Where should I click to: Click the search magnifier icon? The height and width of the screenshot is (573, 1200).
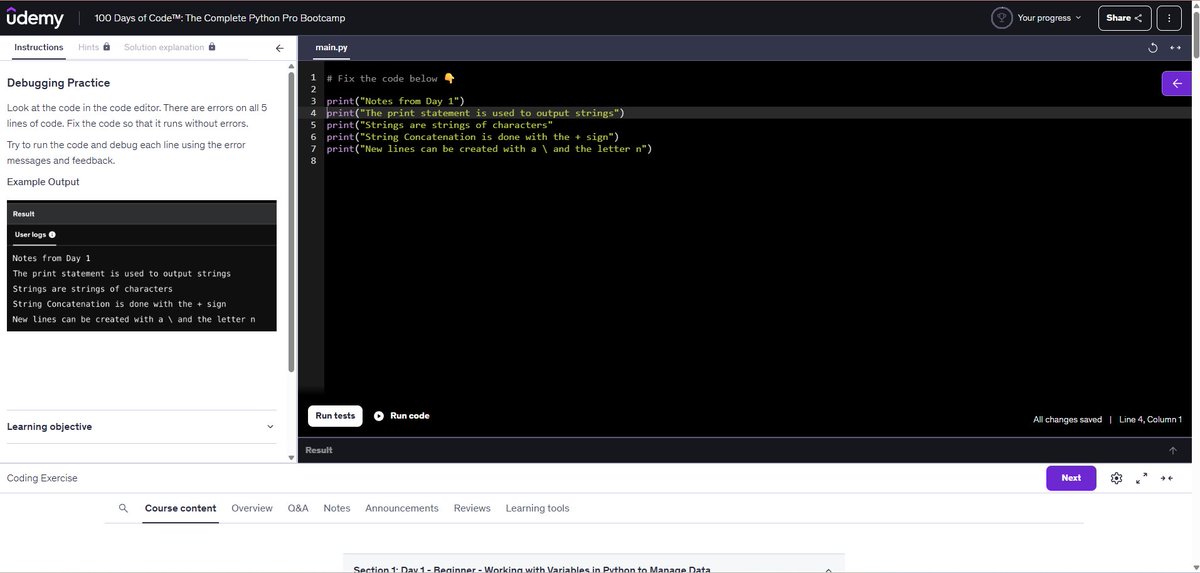[x=123, y=508]
